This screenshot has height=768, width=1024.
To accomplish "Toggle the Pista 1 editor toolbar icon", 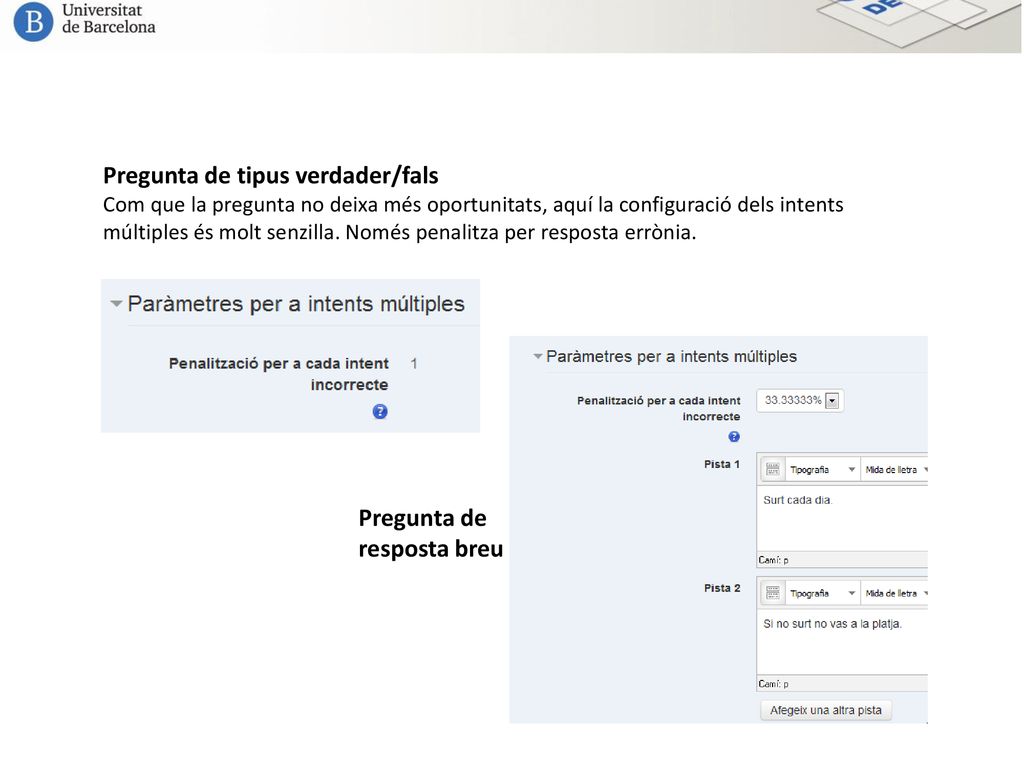I will pyautogui.click(x=773, y=469).
